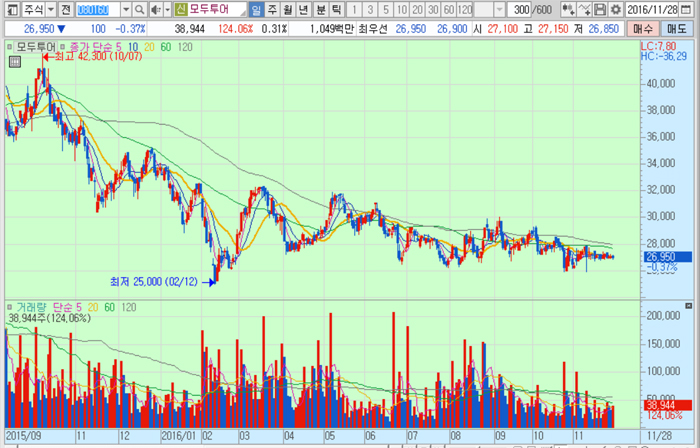Select the 60 interval tab
This screenshot has height=448, width=700.
(449, 9)
